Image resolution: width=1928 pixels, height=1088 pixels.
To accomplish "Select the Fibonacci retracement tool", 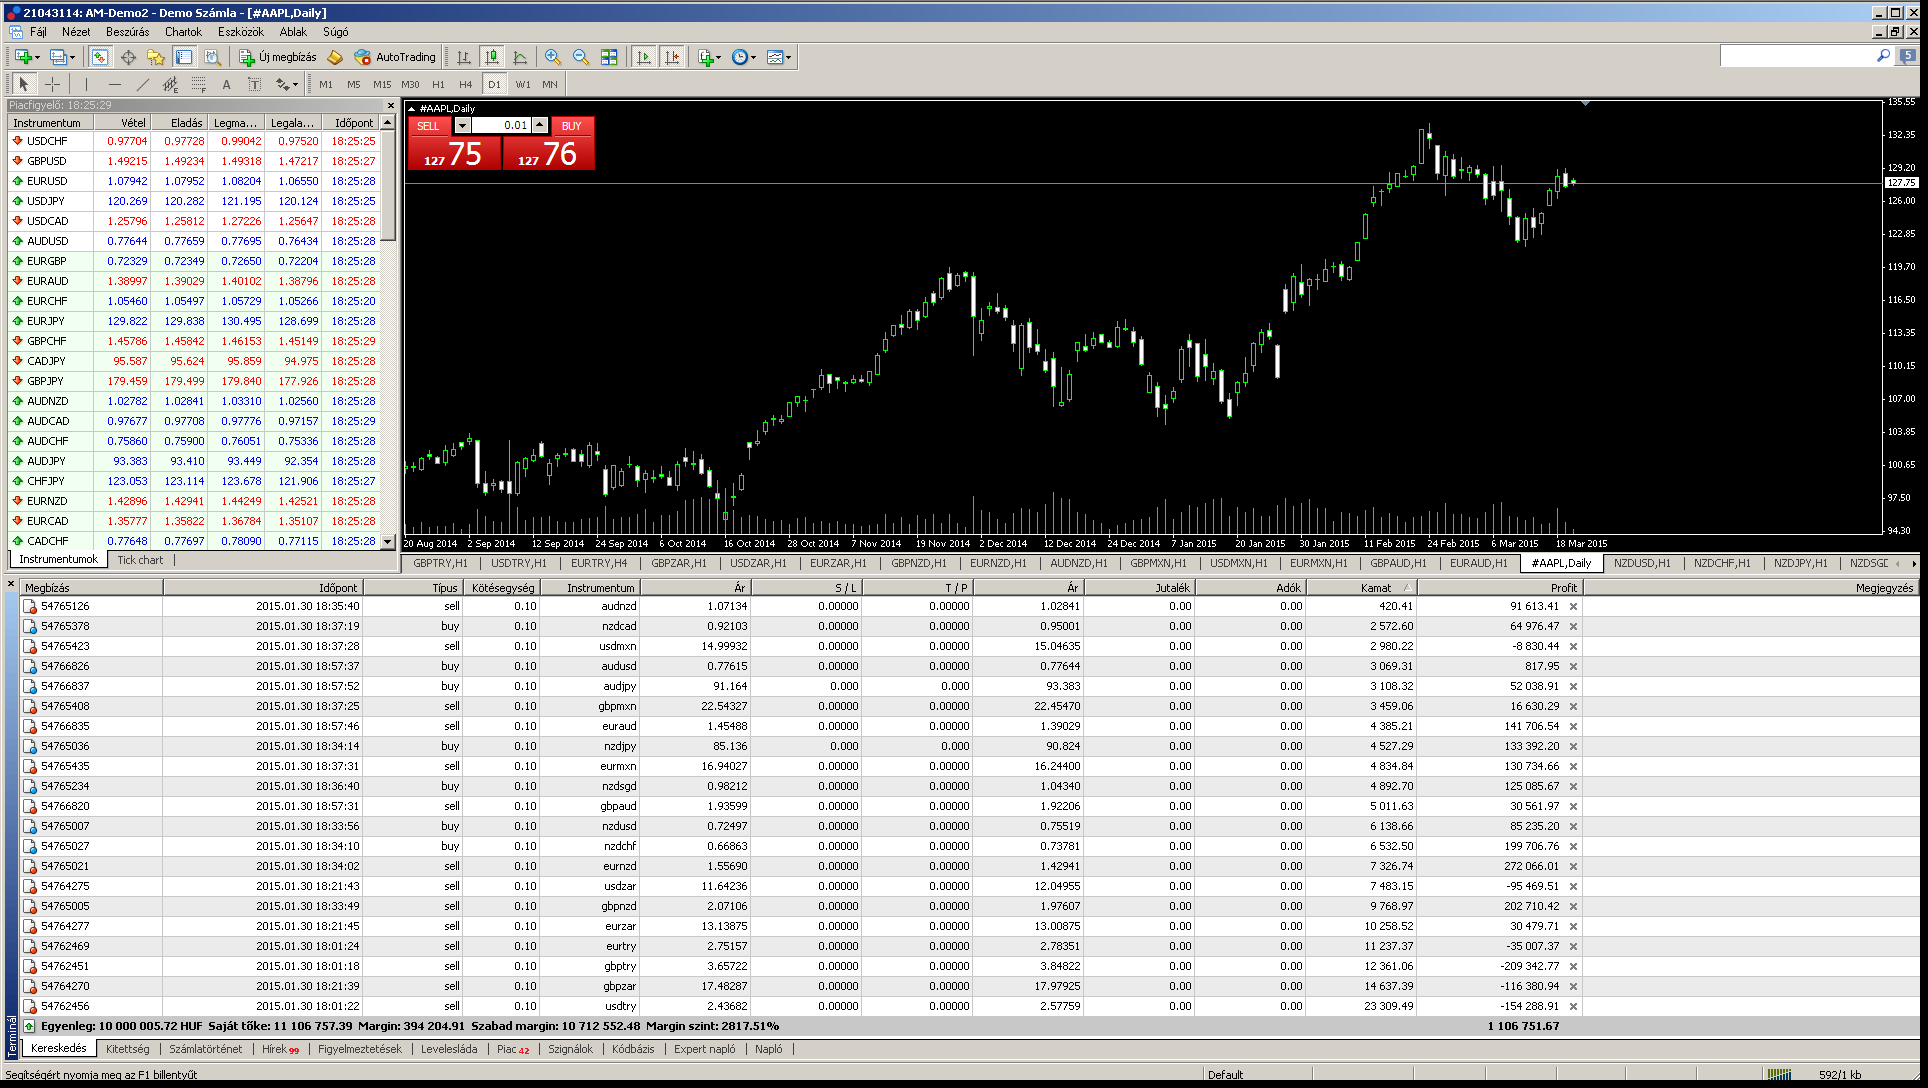I will click(x=198, y=84).
